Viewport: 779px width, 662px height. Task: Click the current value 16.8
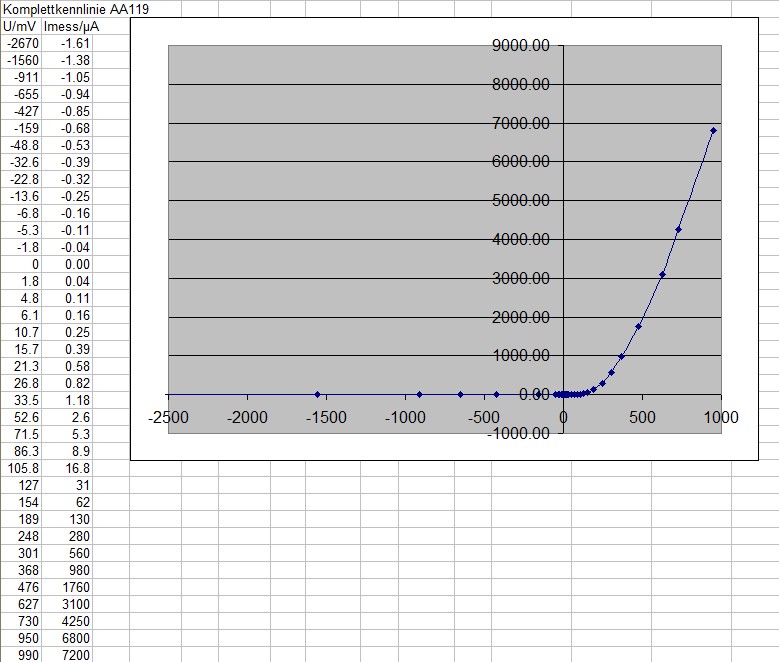tap(67, 468)
